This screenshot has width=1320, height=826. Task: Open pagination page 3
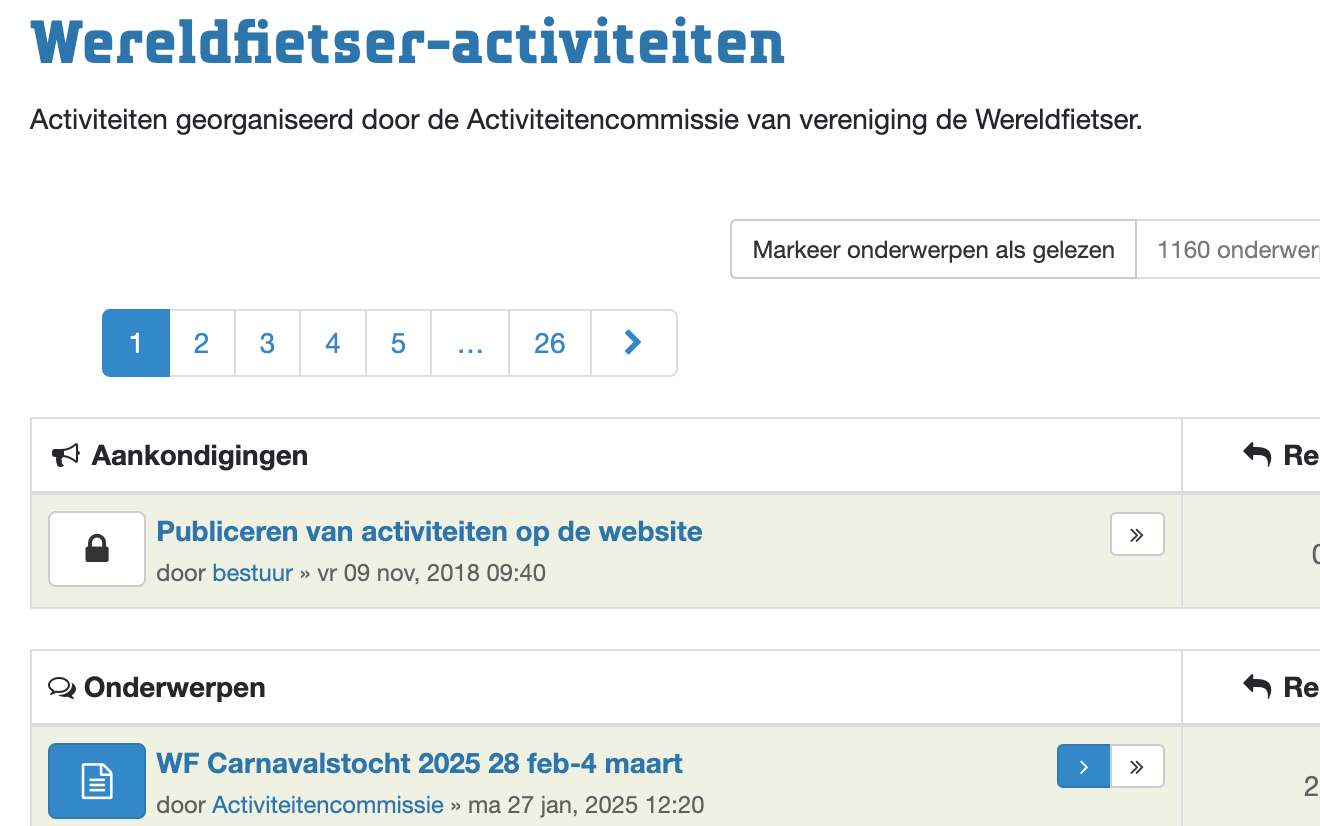(x=267, y=343)
